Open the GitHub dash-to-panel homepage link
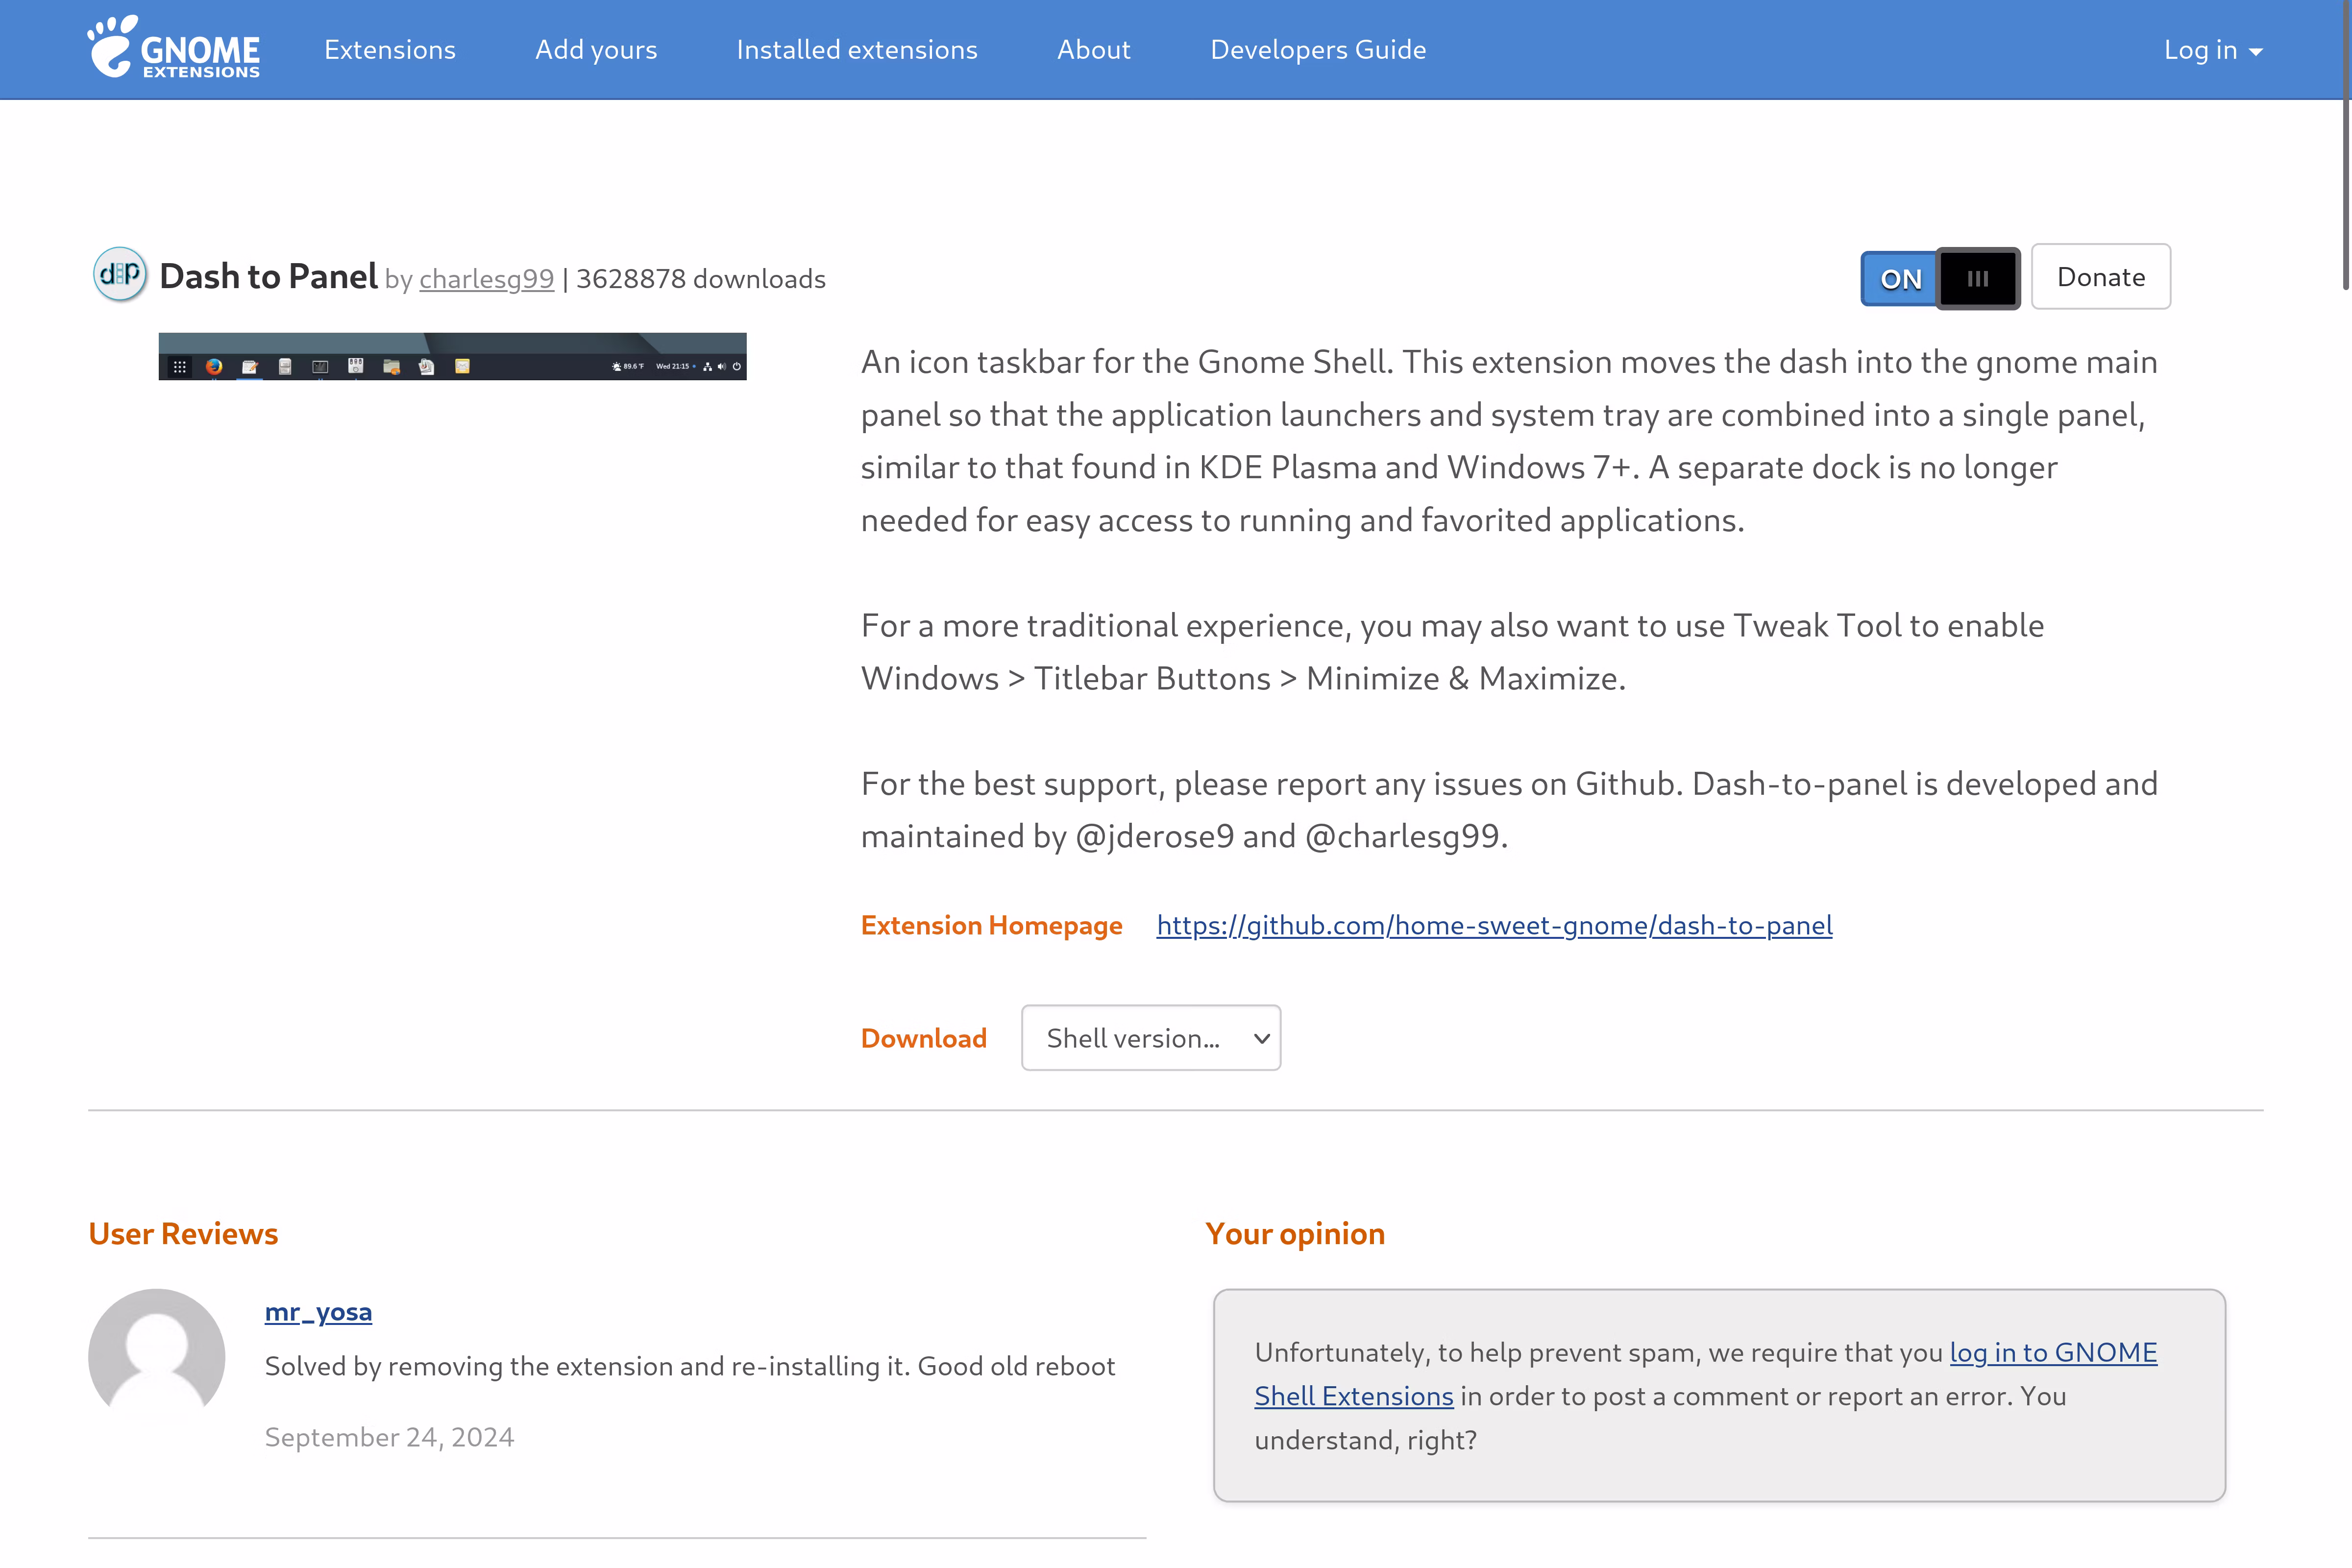This screenshot has width=2352, height=1568. [x=1494, y=926]
